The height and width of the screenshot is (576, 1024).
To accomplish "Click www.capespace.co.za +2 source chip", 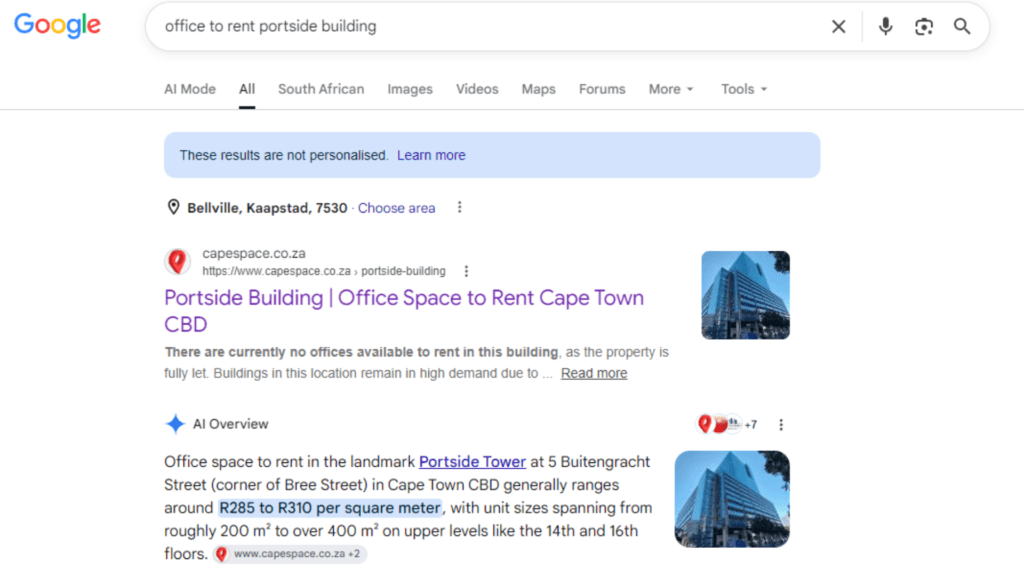I will coord(289,554).
